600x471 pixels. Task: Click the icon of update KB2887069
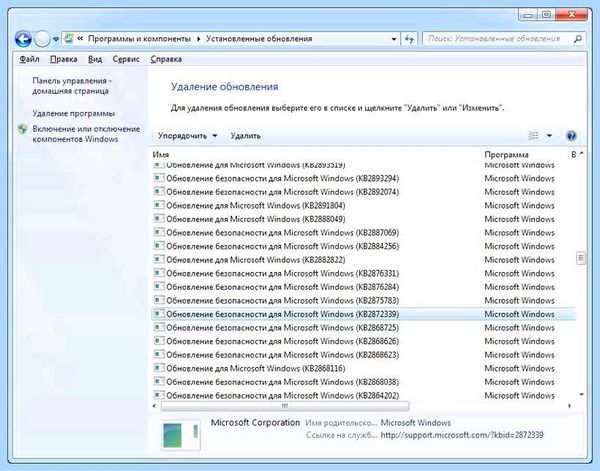click(159, 232)
